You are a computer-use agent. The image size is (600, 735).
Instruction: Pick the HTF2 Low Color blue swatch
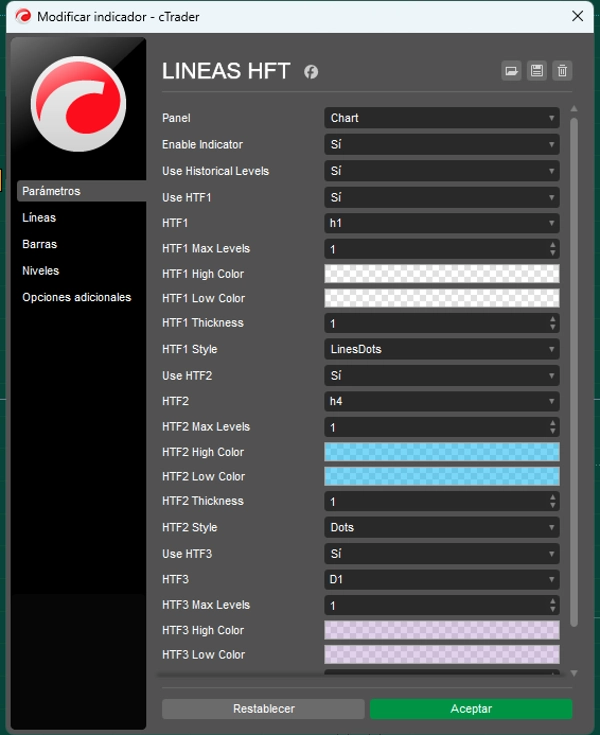point(442,476)
